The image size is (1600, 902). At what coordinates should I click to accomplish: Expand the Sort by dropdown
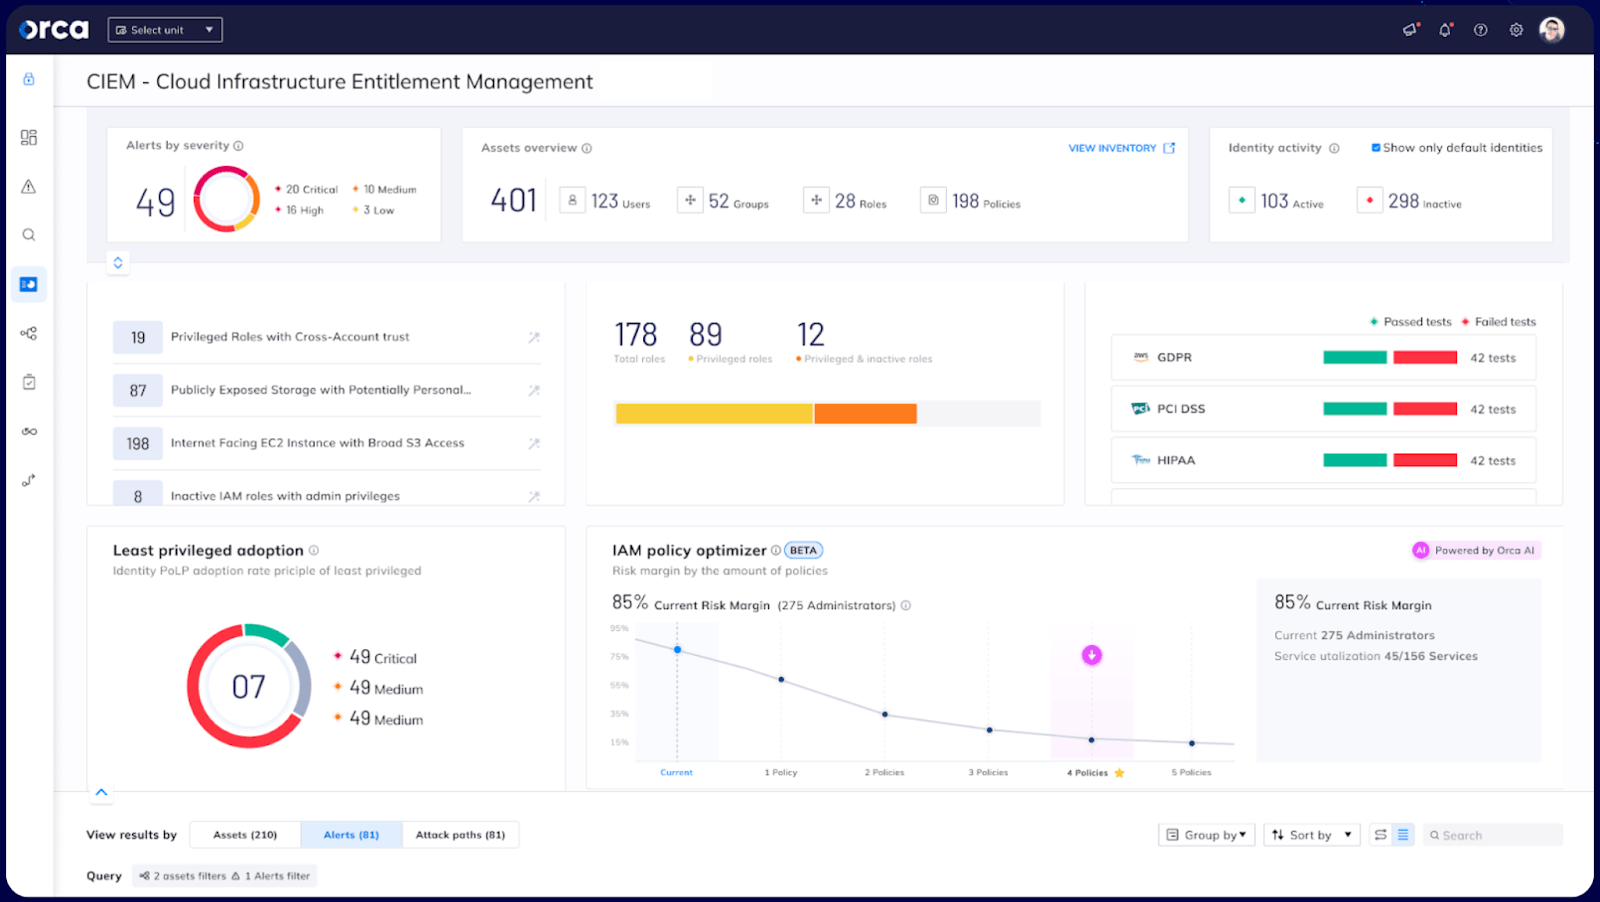1311,835
